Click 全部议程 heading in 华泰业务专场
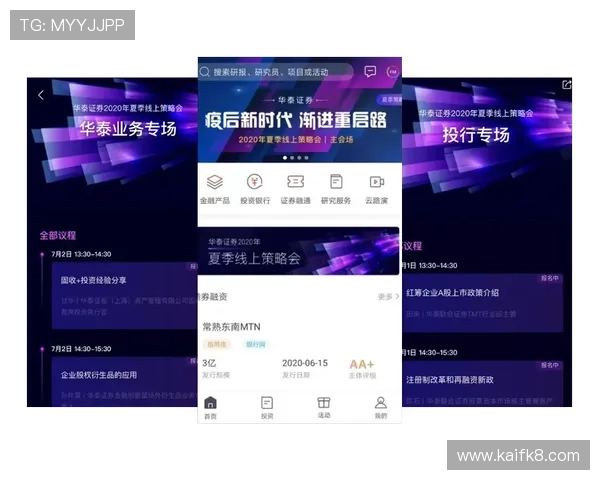This screenshot has height=480, width=600. click(x=58, y=235)
